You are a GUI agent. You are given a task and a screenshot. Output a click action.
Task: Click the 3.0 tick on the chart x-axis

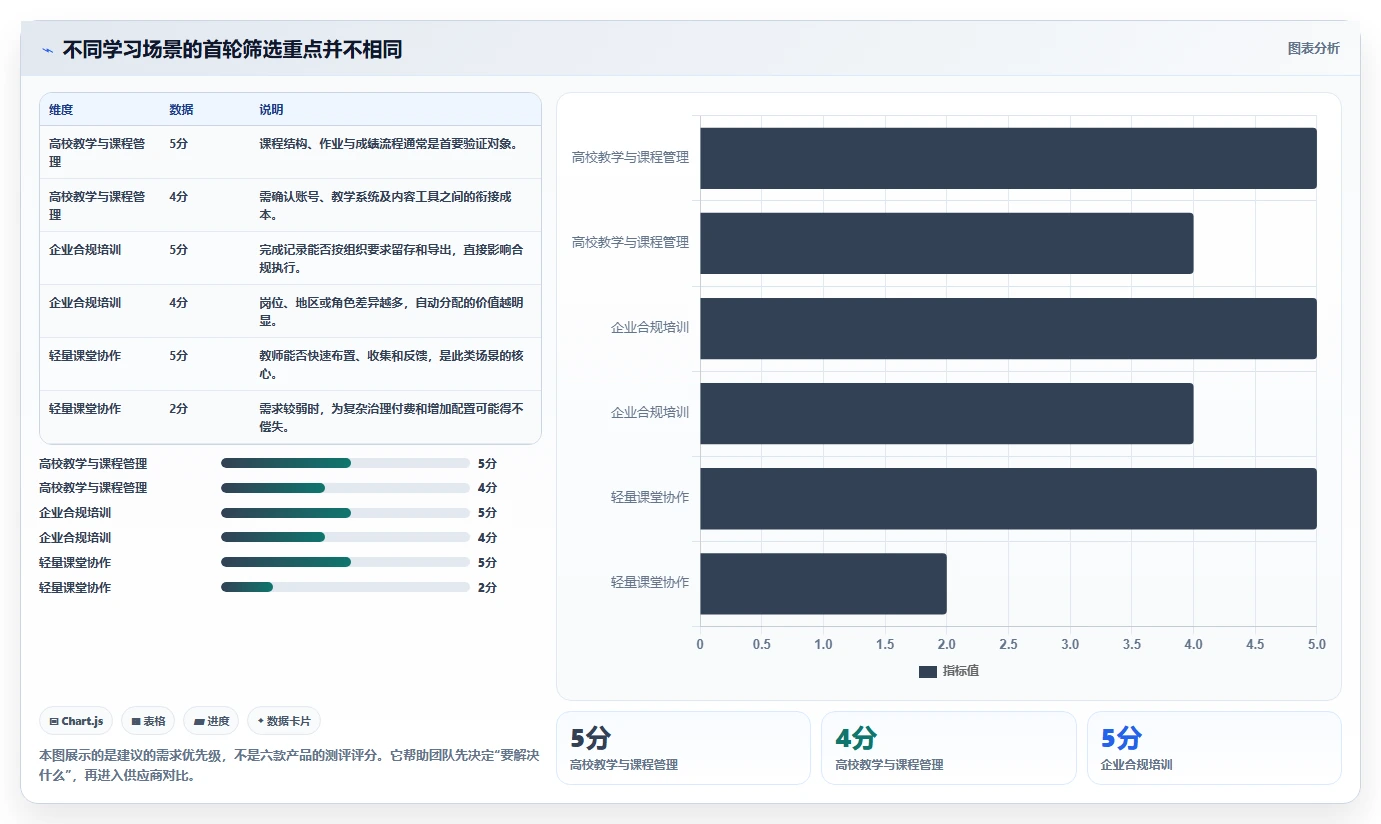click(x=1070, y=645)
